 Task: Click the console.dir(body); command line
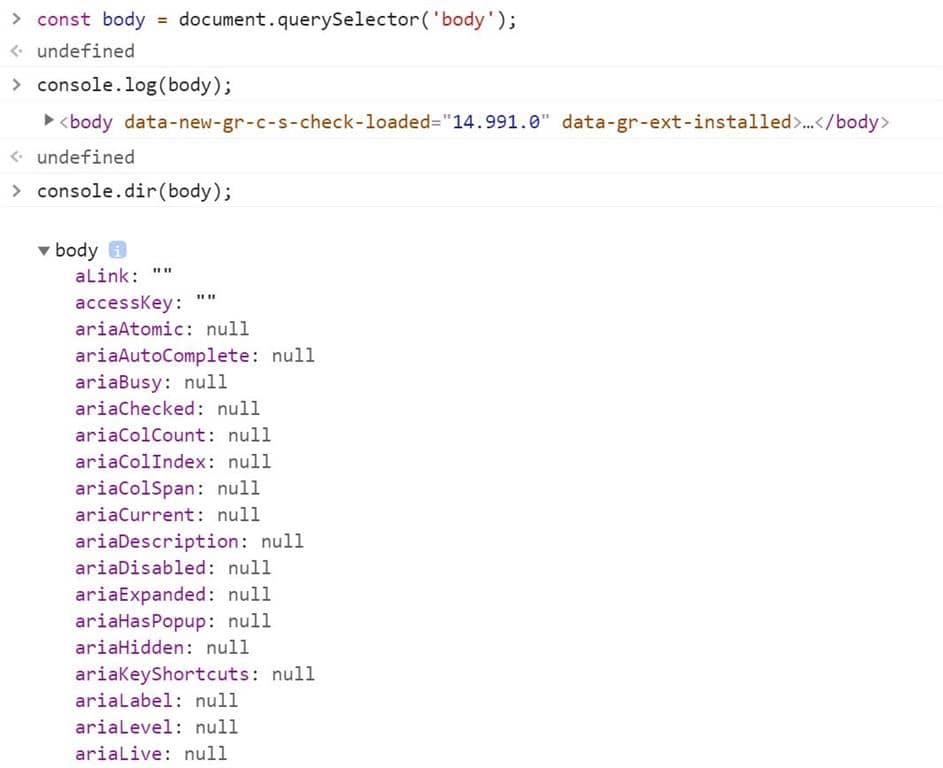tap(134, 191)
